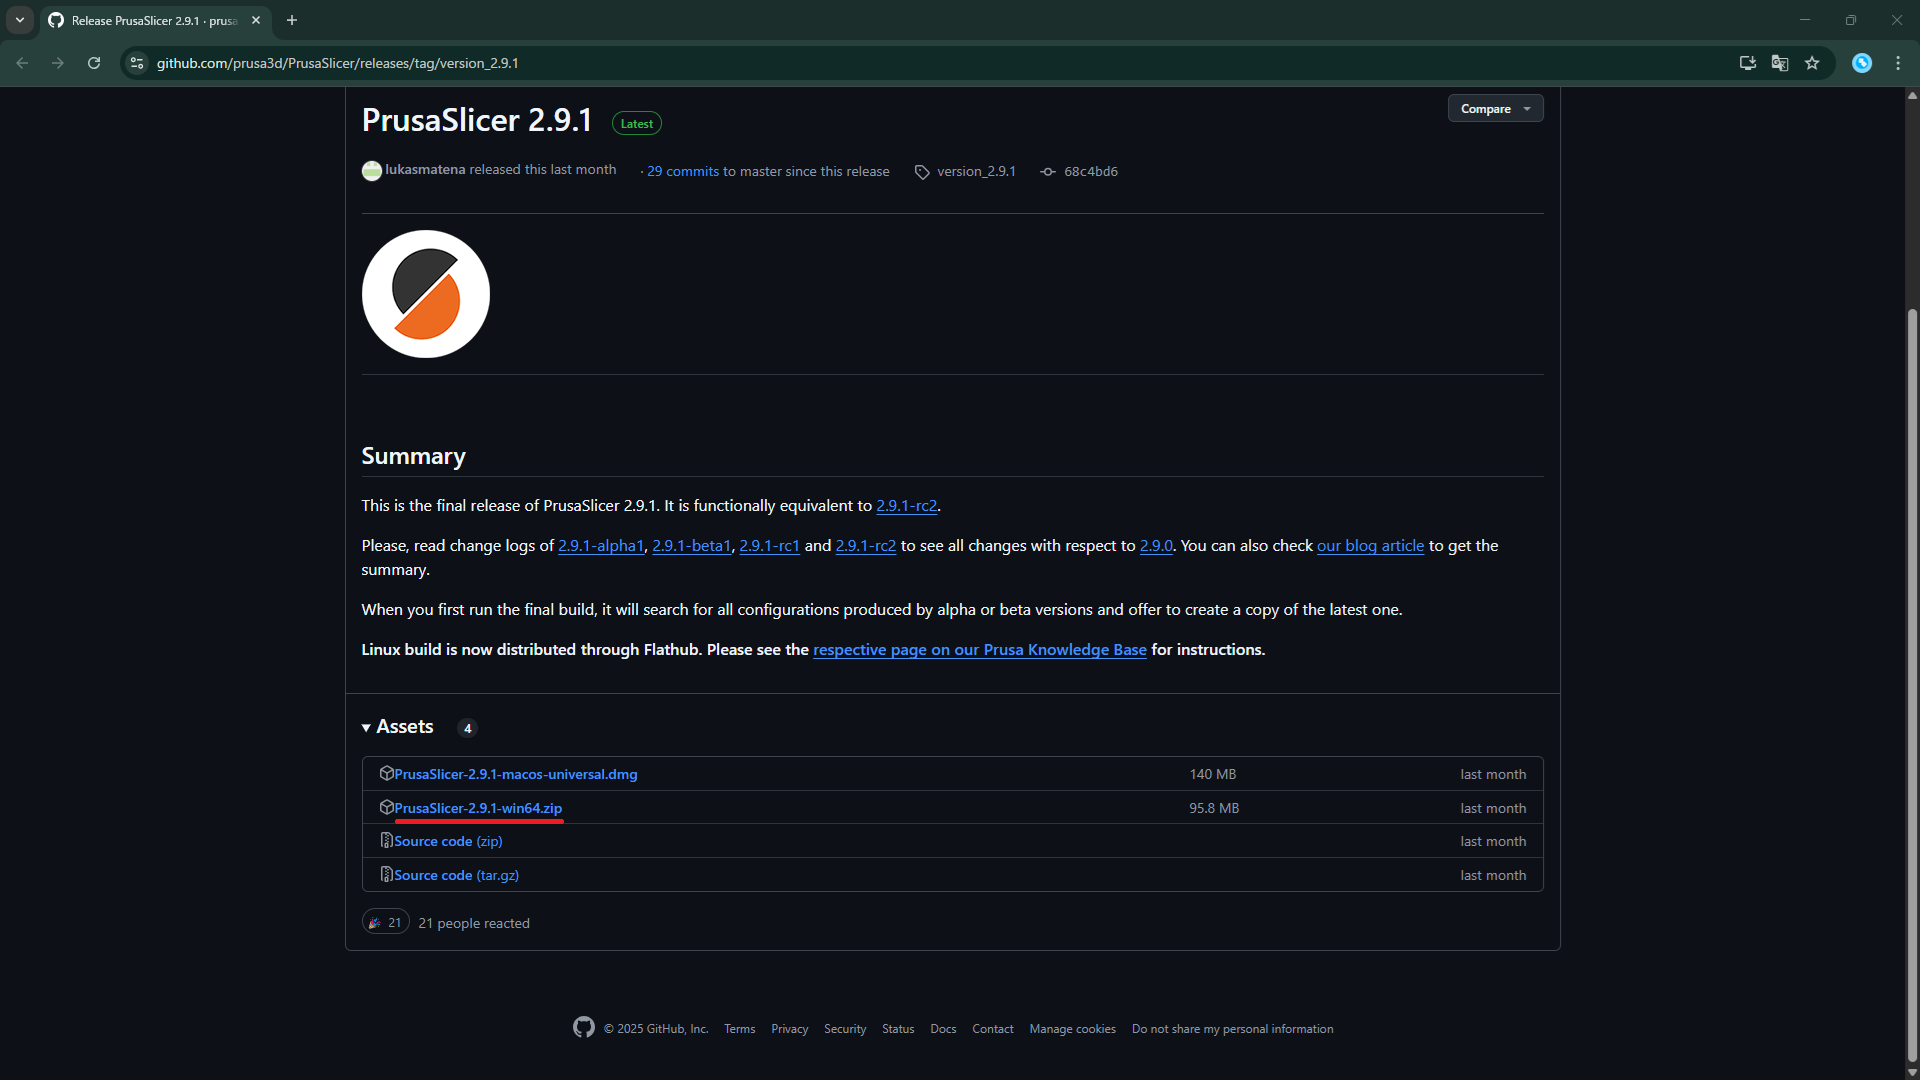This screenshot has height=1080, width=1920.
Task: Click the version_2.9.1 tag link
Action: point(976,172)
